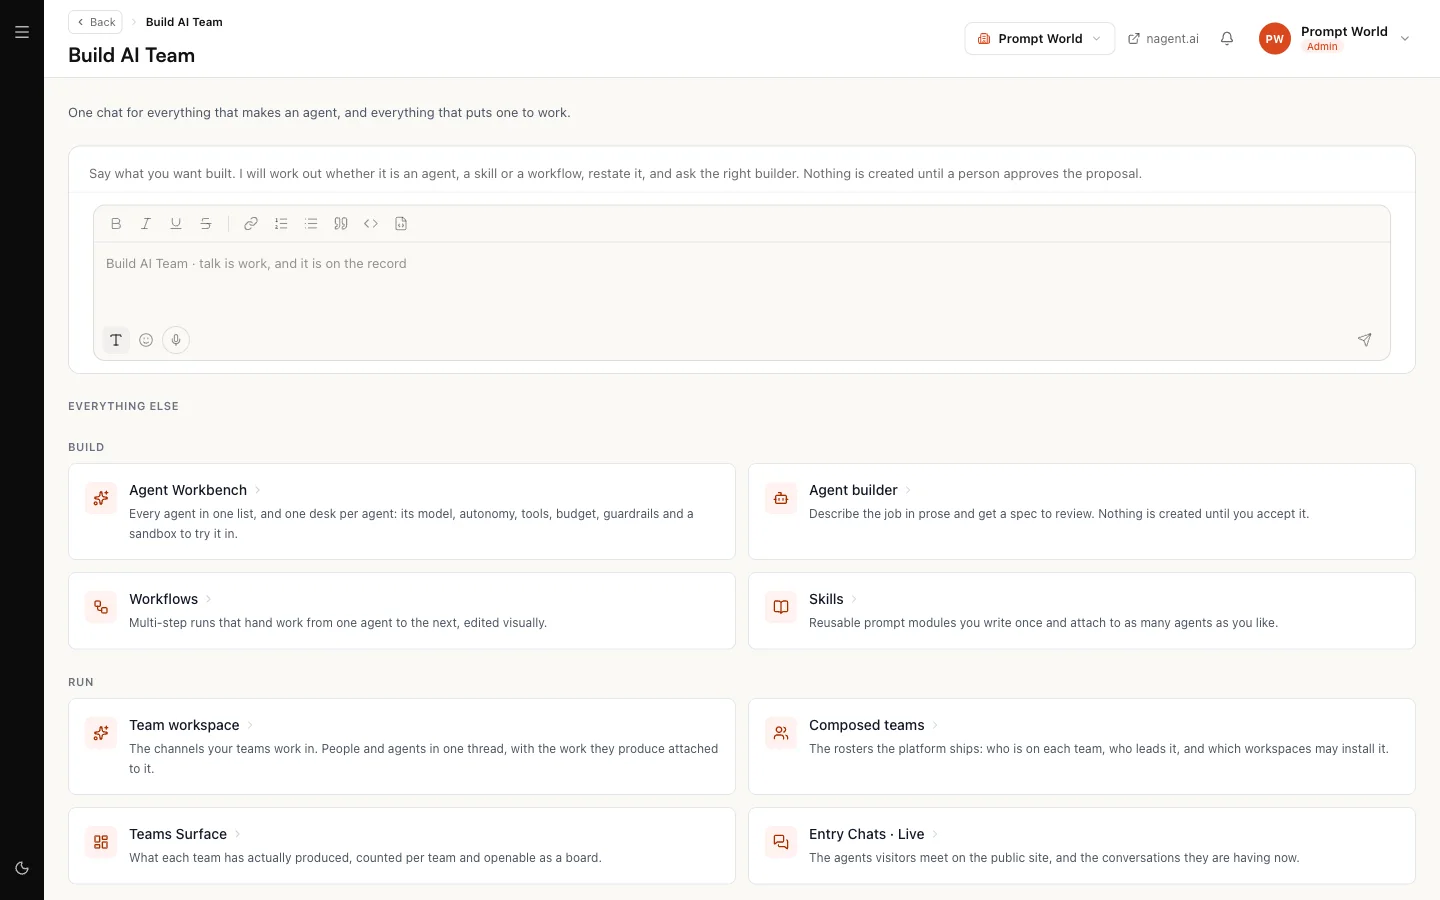Image resolution: width=1440 pixels, height=900 pixels.
Task: Click the Teams Surface grid icon
Action: click(101, 842)
